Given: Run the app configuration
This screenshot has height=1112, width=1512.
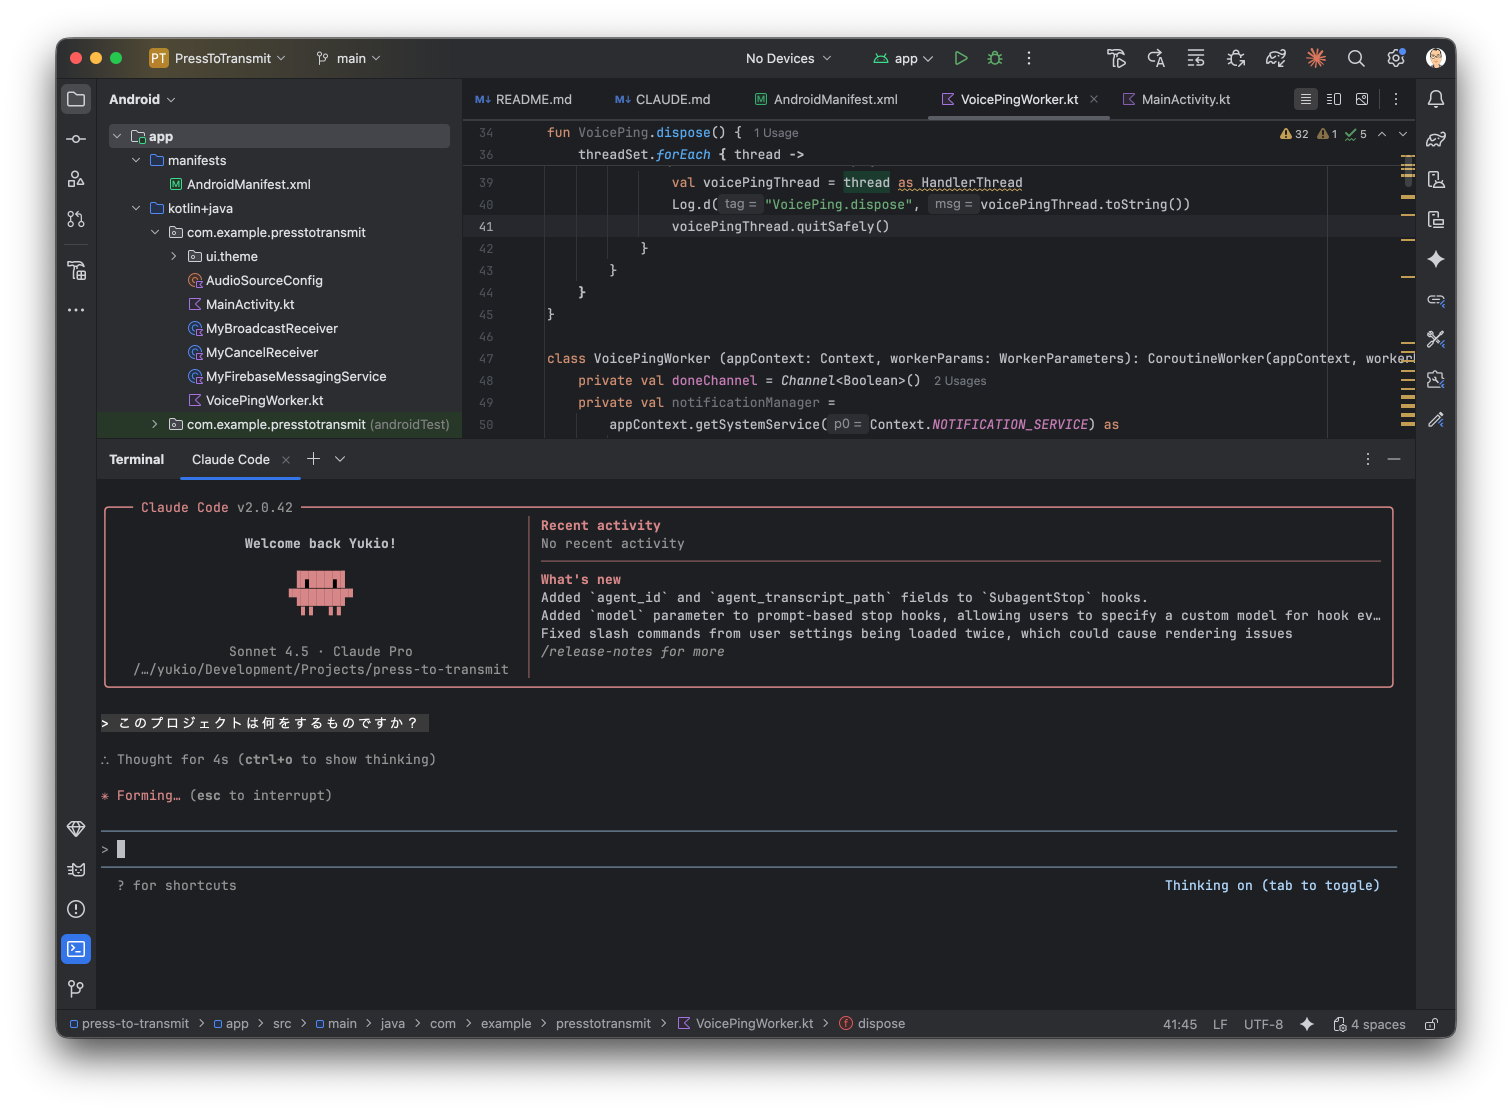Looking at the screenshot, I should [x=960, y=58].
